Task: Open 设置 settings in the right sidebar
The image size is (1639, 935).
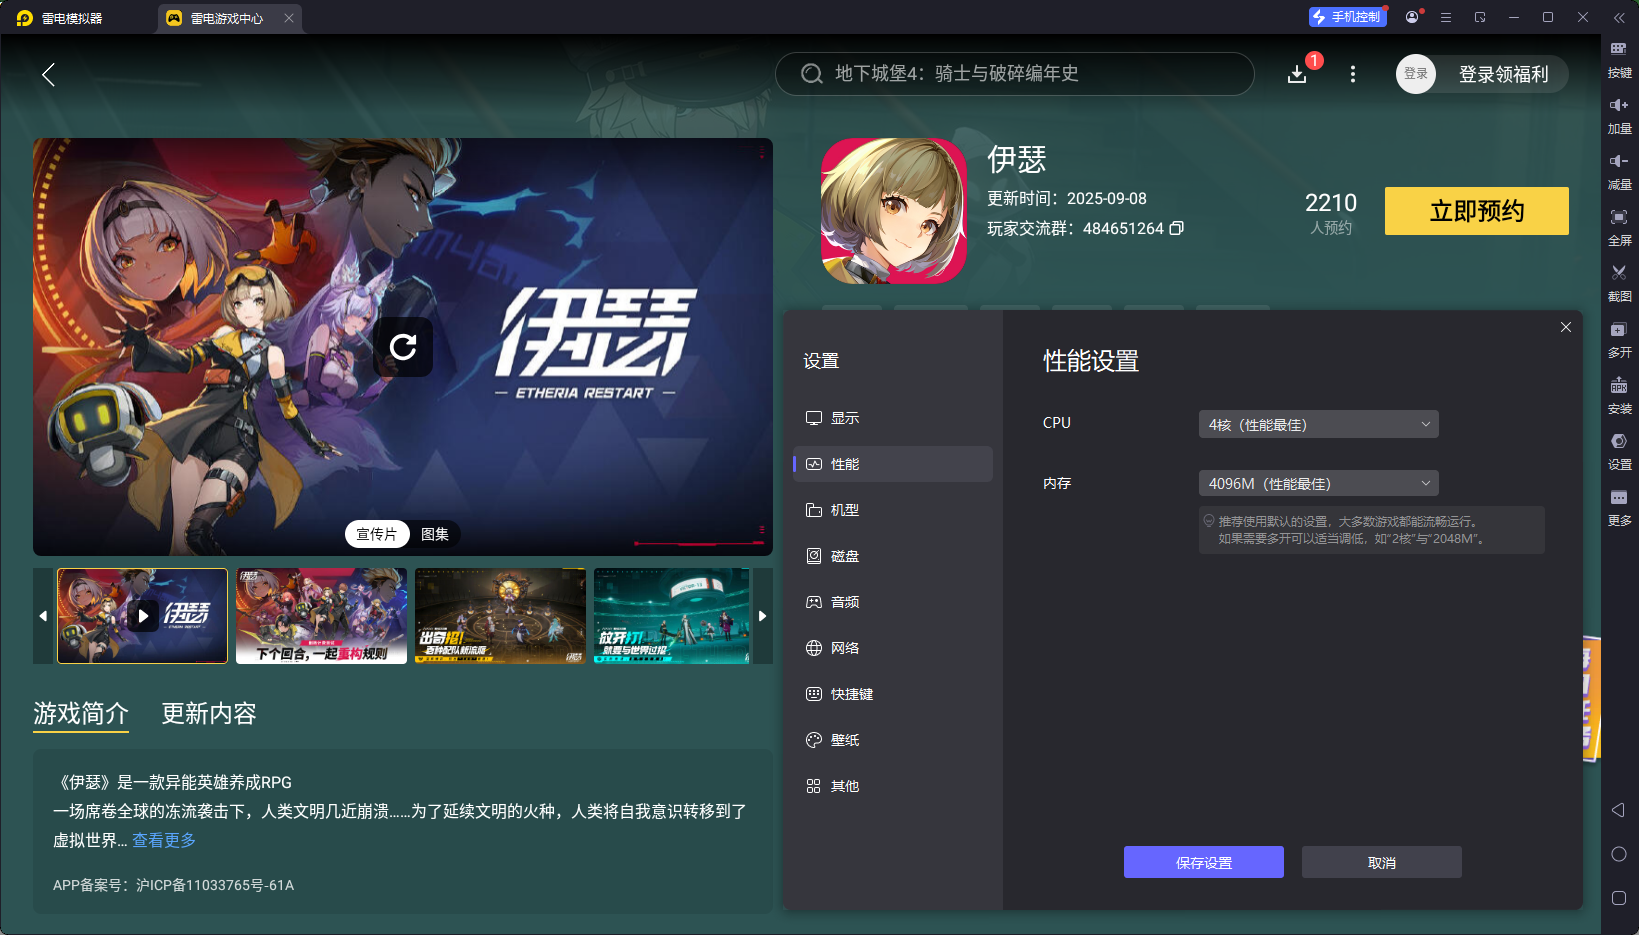Action: (1619, 452)
